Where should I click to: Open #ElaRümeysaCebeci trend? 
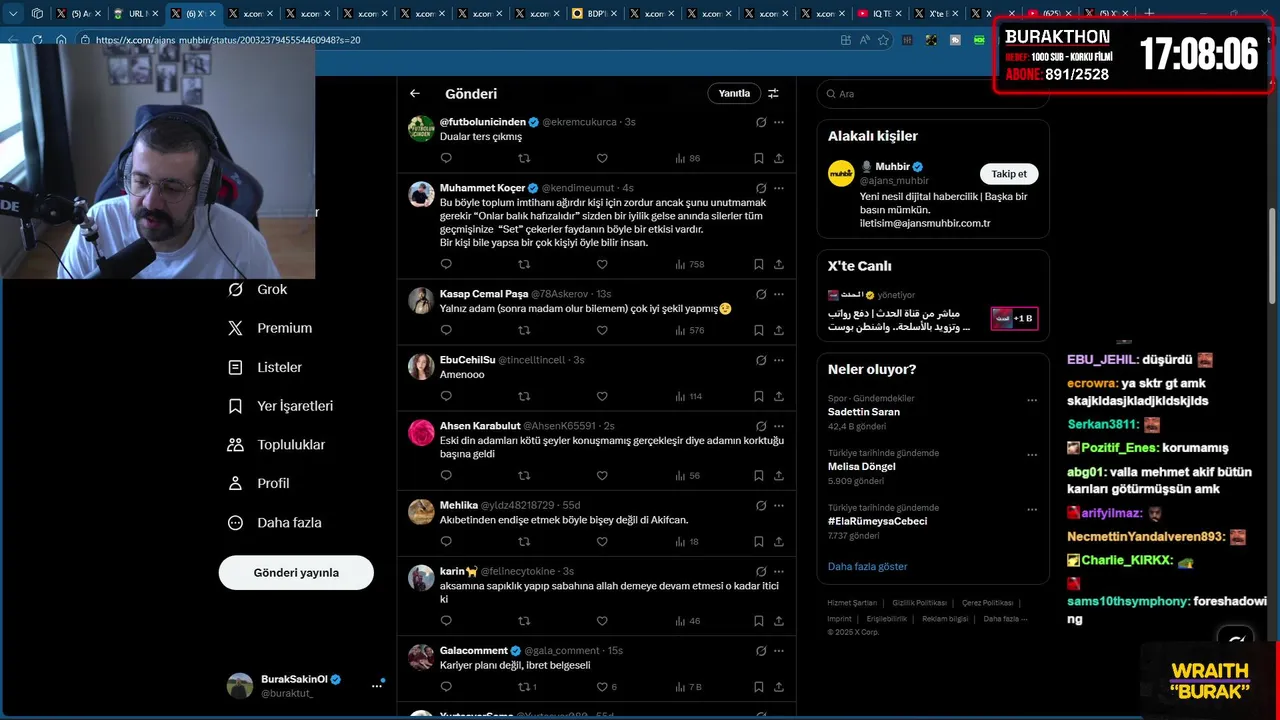877,521
